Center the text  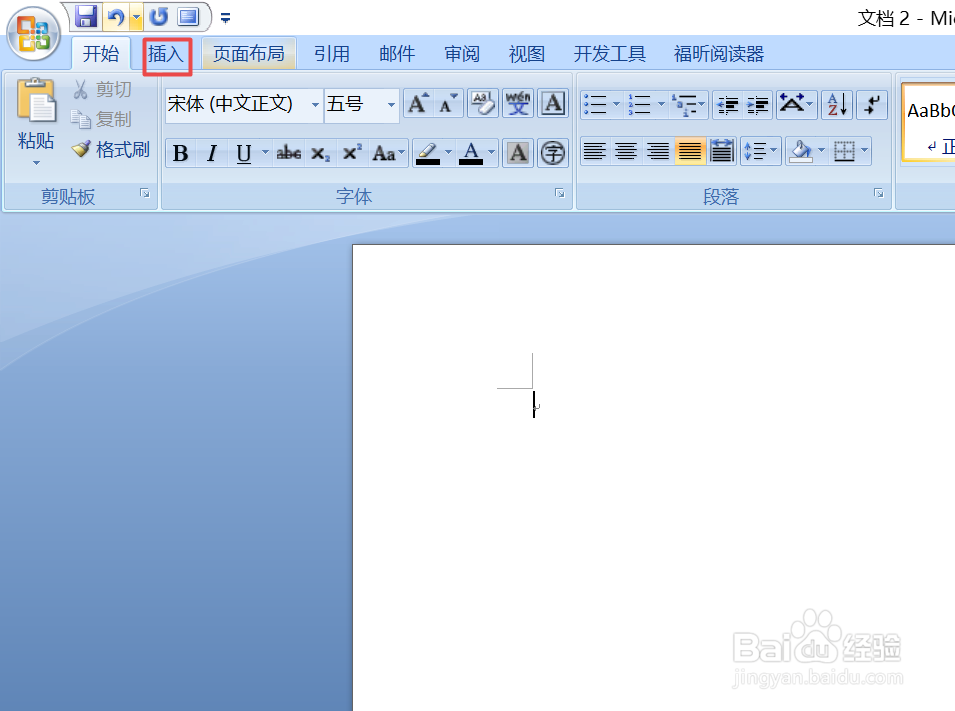coord(626,151)
